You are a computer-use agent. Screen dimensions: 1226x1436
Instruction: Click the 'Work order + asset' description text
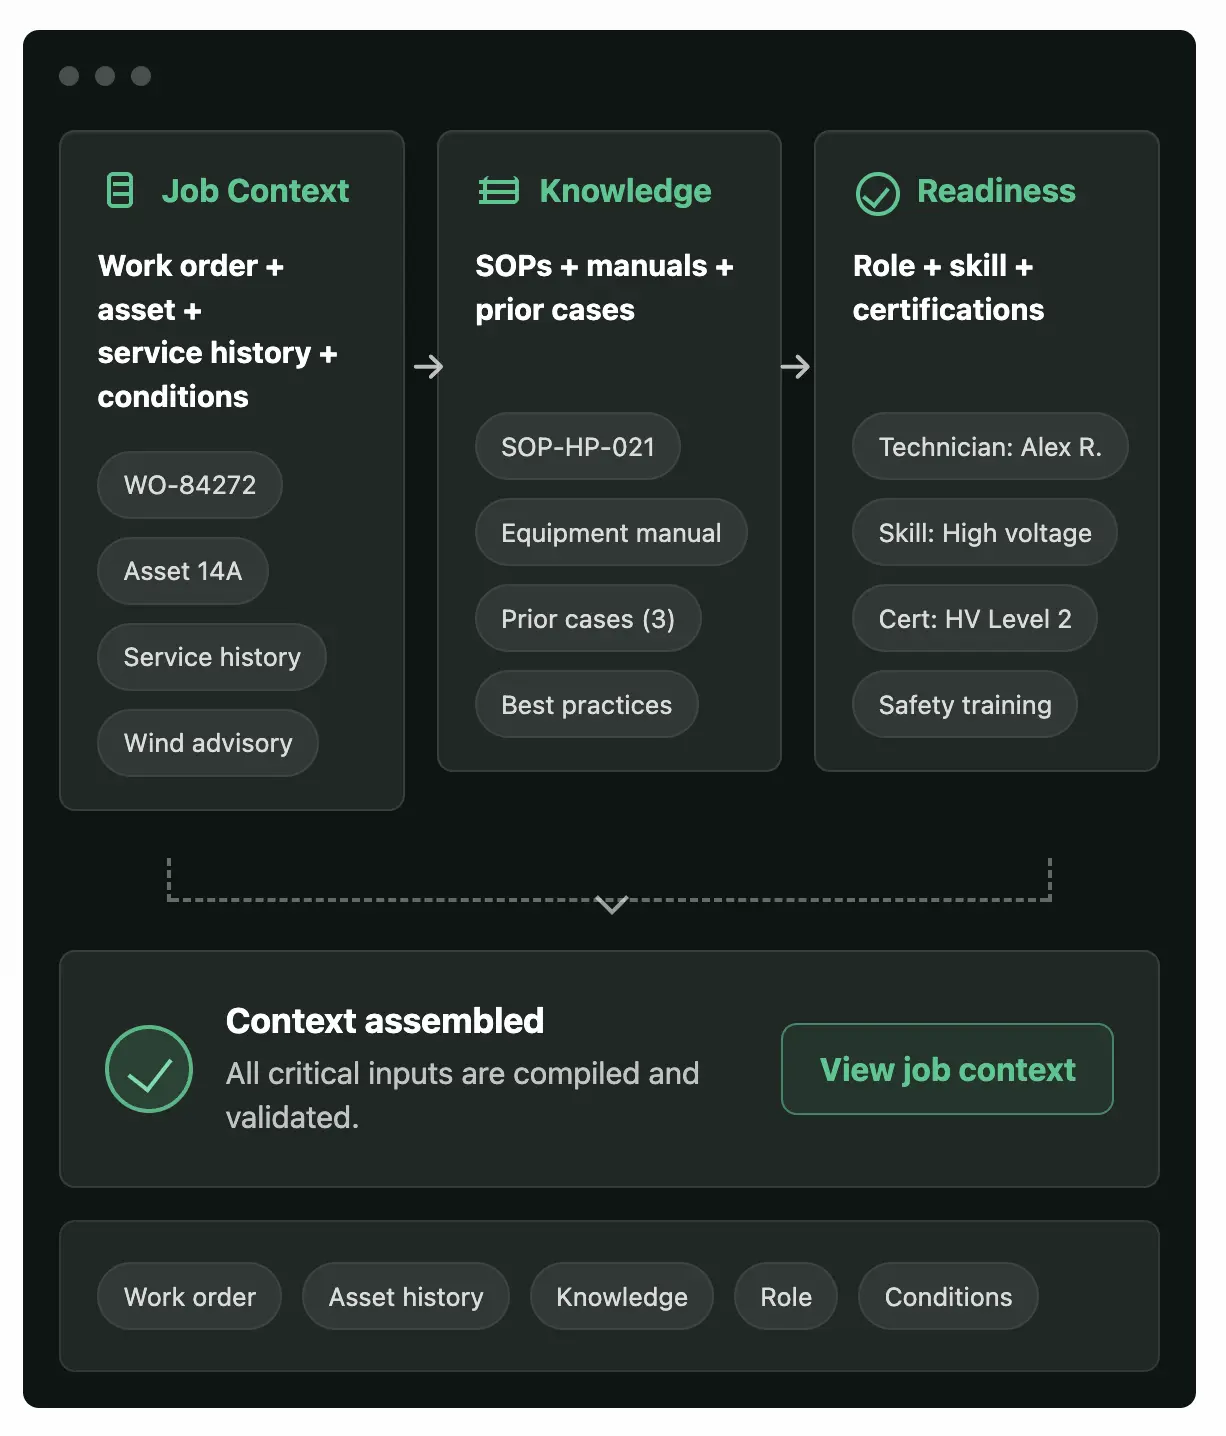coord(217,331)
